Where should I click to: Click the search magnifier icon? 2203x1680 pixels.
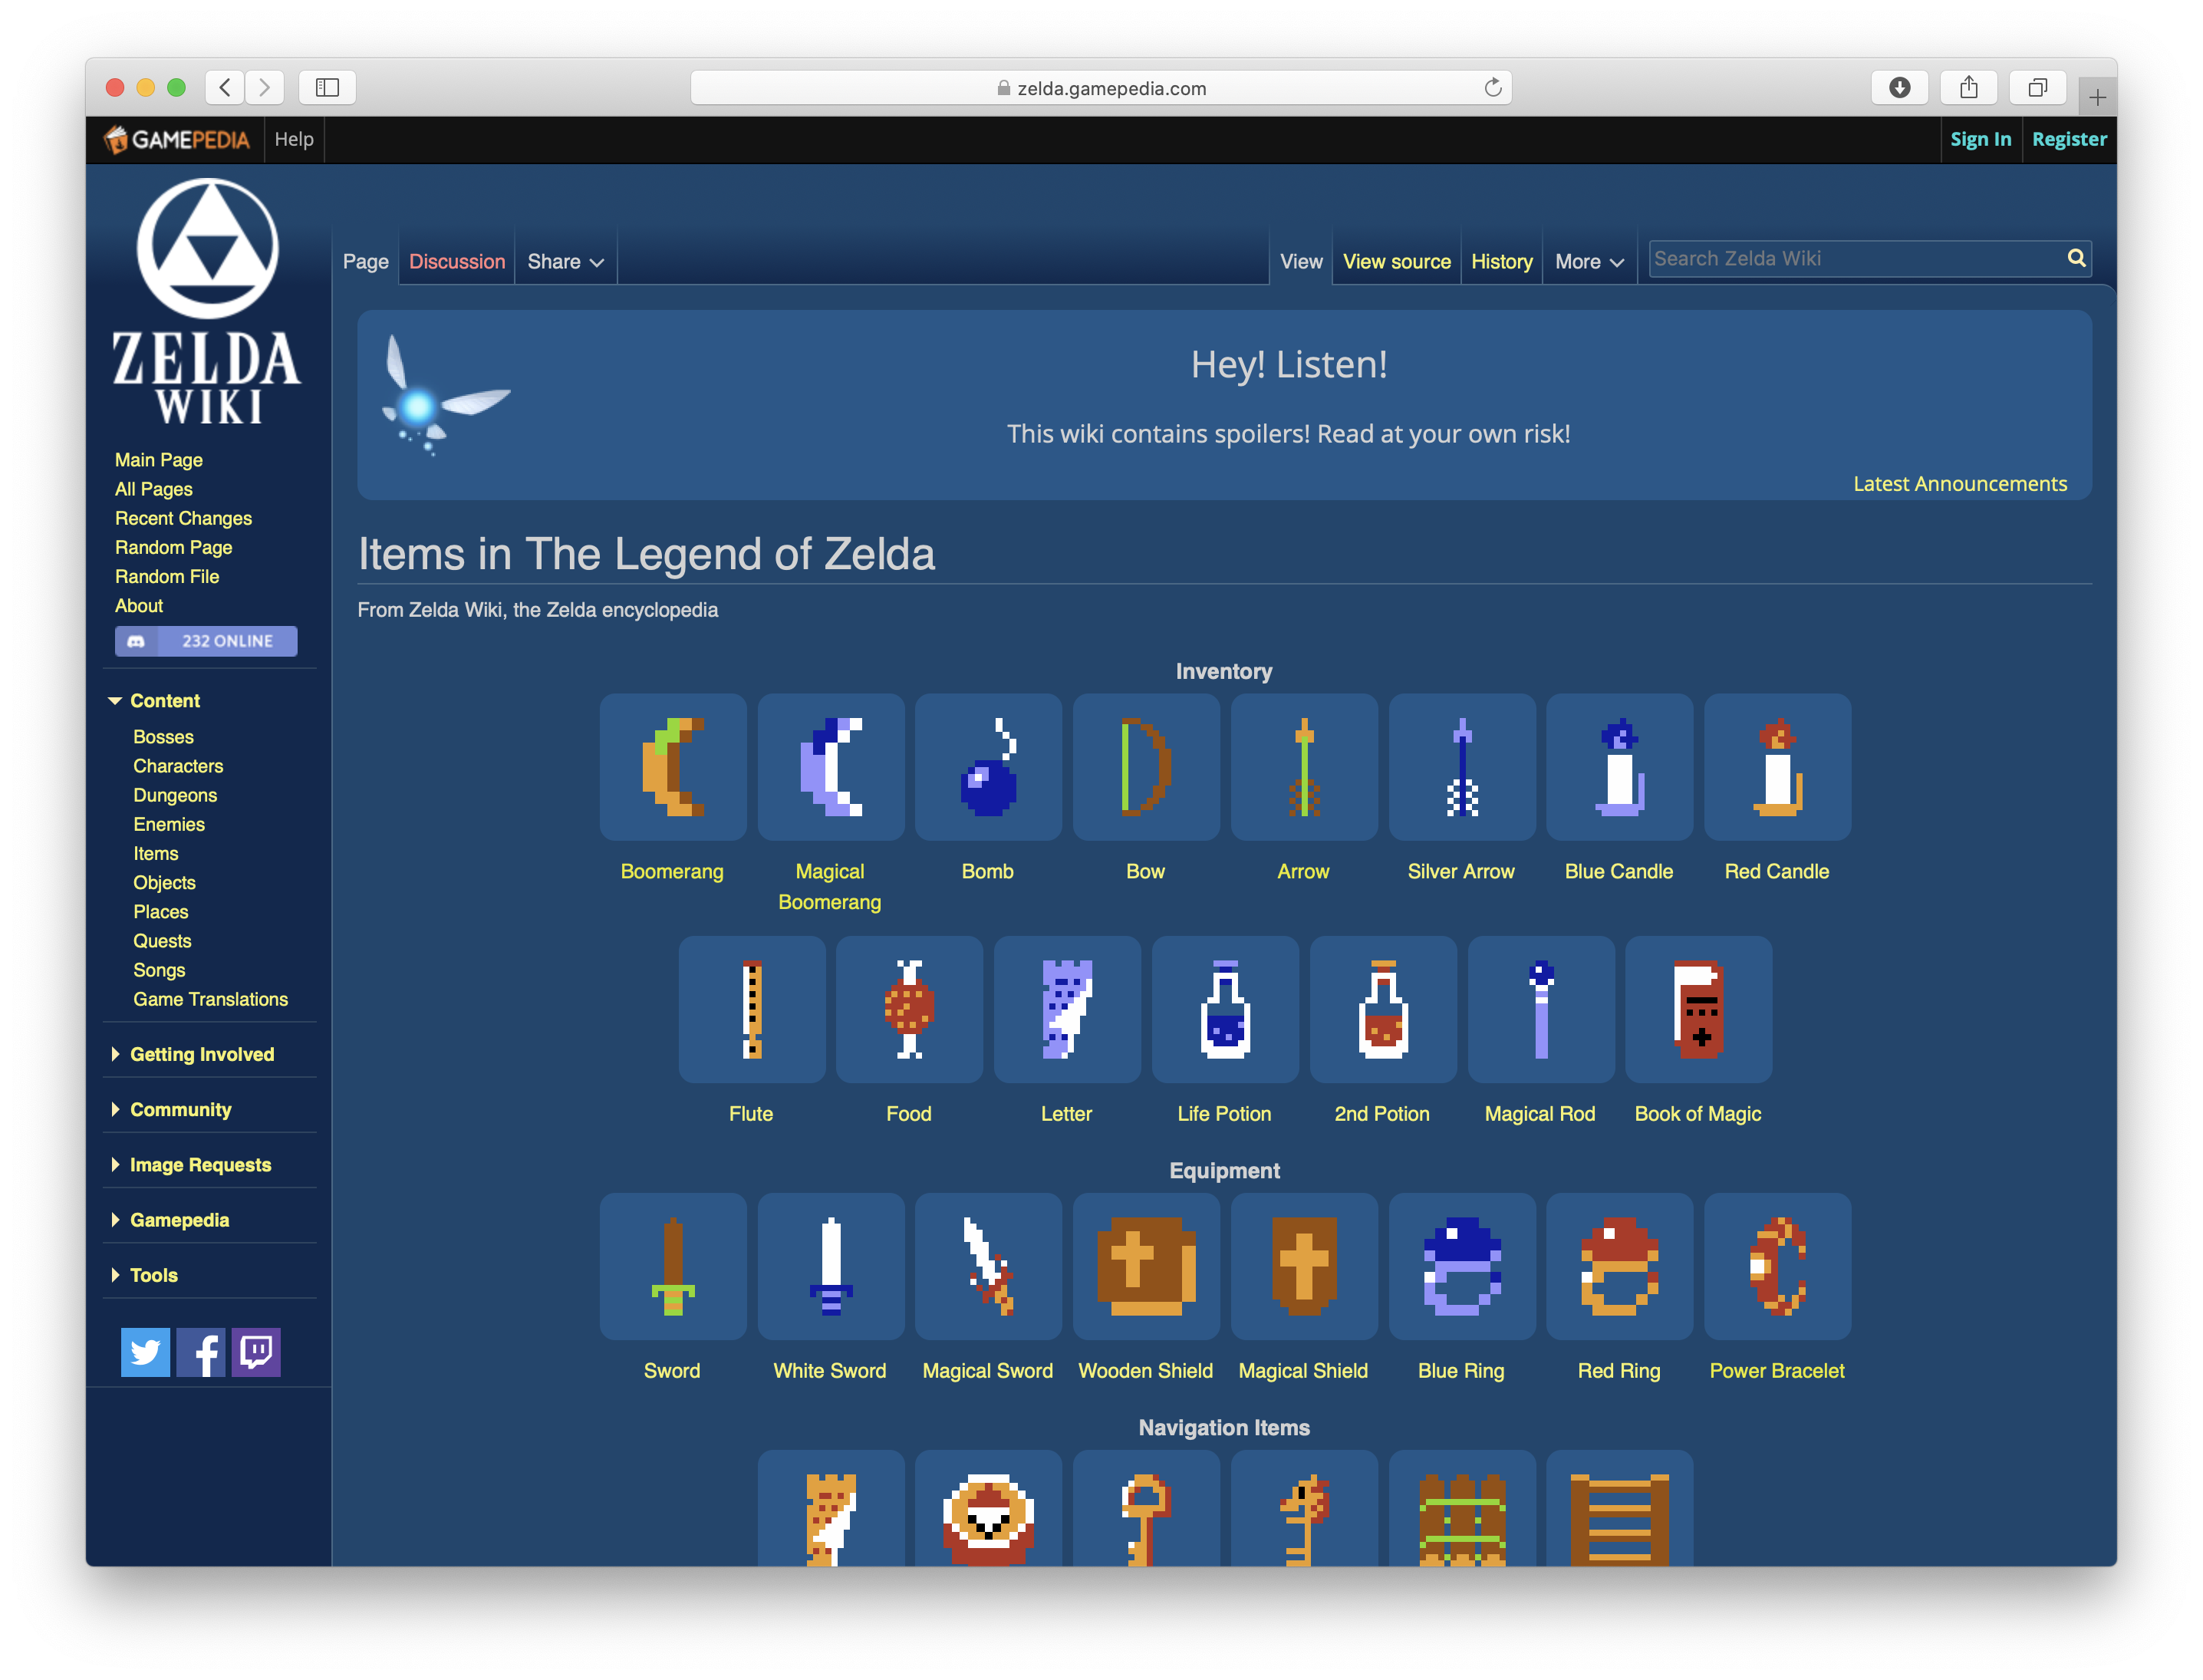pyautogui.click(x=2076, y=258)
